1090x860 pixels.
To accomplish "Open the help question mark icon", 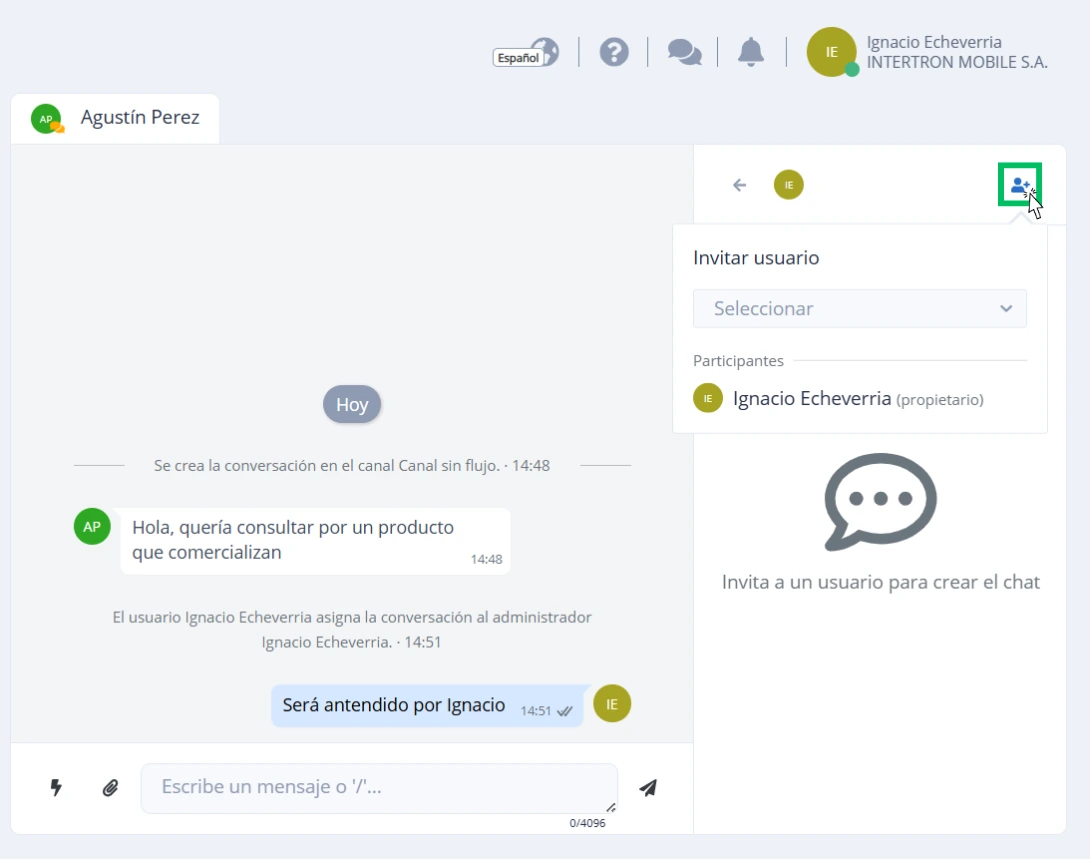I will (x=614, y=52).
